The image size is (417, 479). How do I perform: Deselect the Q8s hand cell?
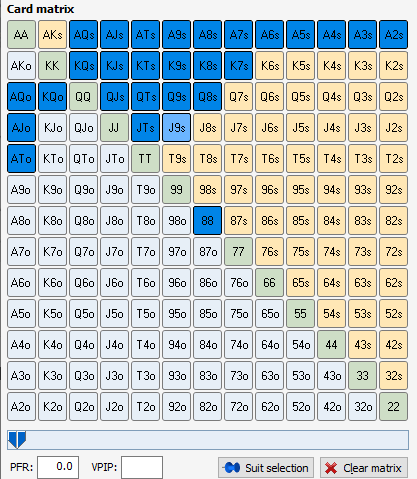207,97
